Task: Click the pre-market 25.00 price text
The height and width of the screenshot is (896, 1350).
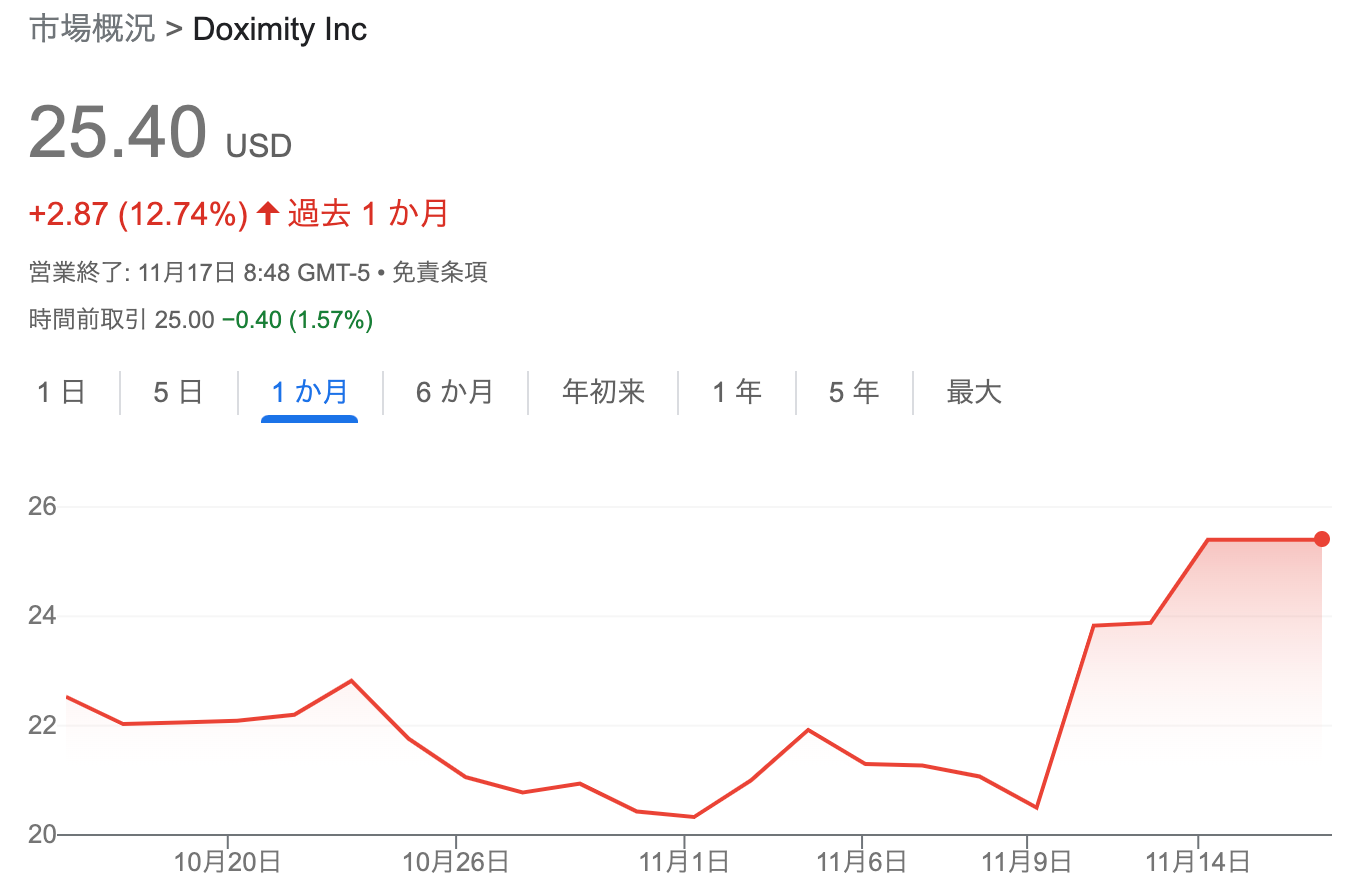Action: [x=185, y=320]
